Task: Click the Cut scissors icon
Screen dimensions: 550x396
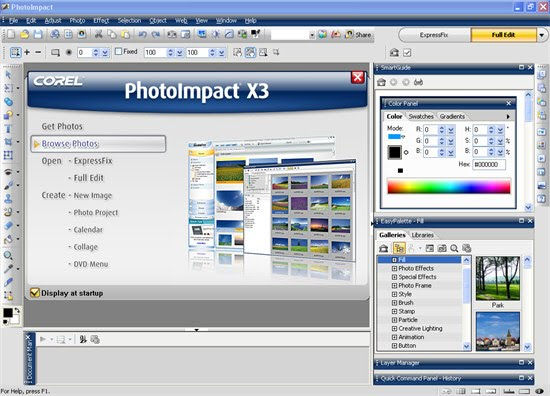Action: coord(99,34)
